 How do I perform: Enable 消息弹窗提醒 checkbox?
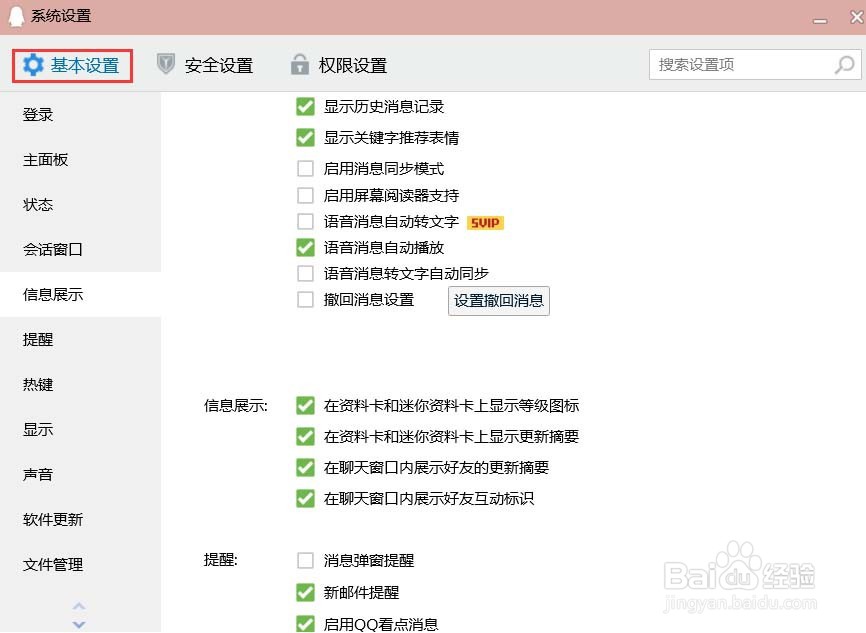click(305, 561)
